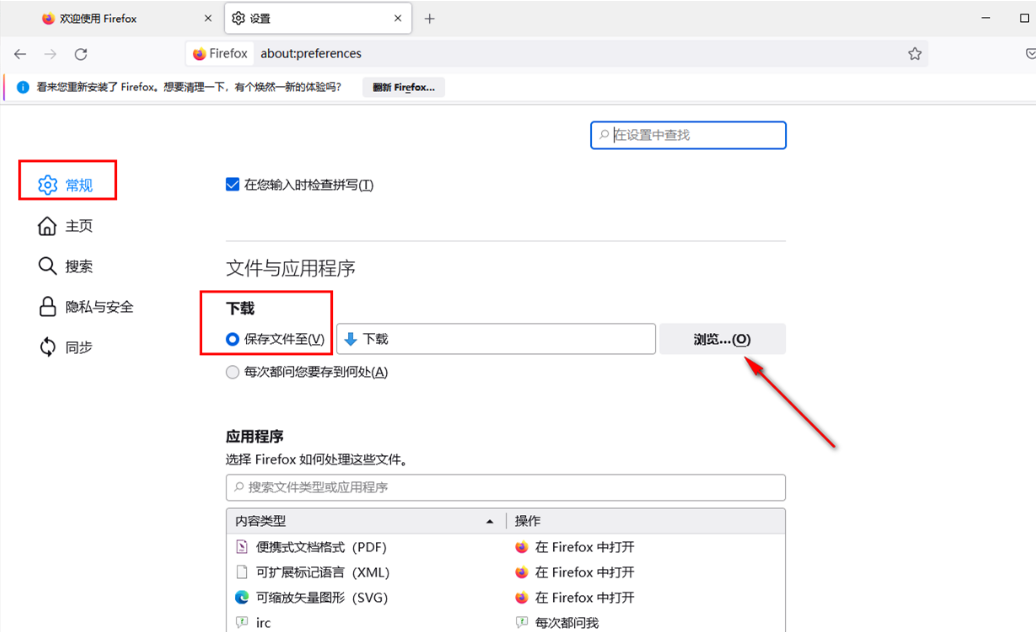The image size is (1036, 632).
Task: Select the 可扩展标记语言 (XML) row
Action: tap(505, 572)
